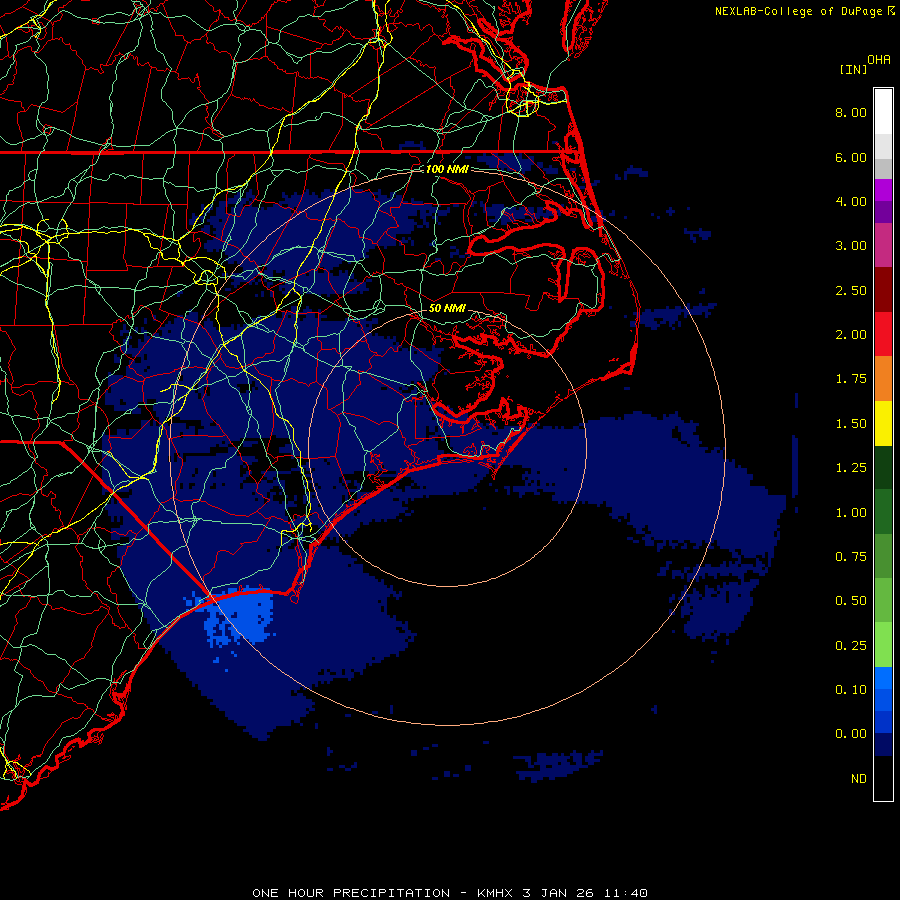Click the [IN] units label
The image size is (900, 900).
(x=853, y=69)
